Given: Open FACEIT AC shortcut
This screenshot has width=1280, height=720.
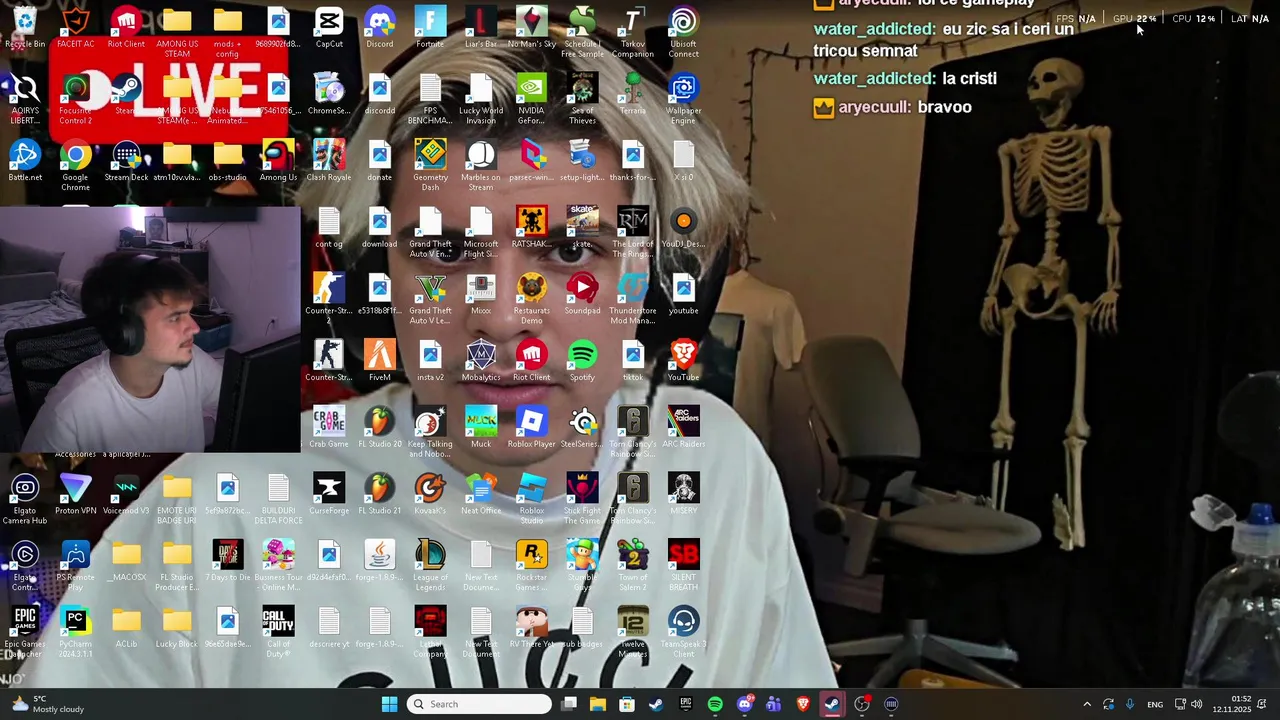Looking at the screenshot, I should [75, 28].
